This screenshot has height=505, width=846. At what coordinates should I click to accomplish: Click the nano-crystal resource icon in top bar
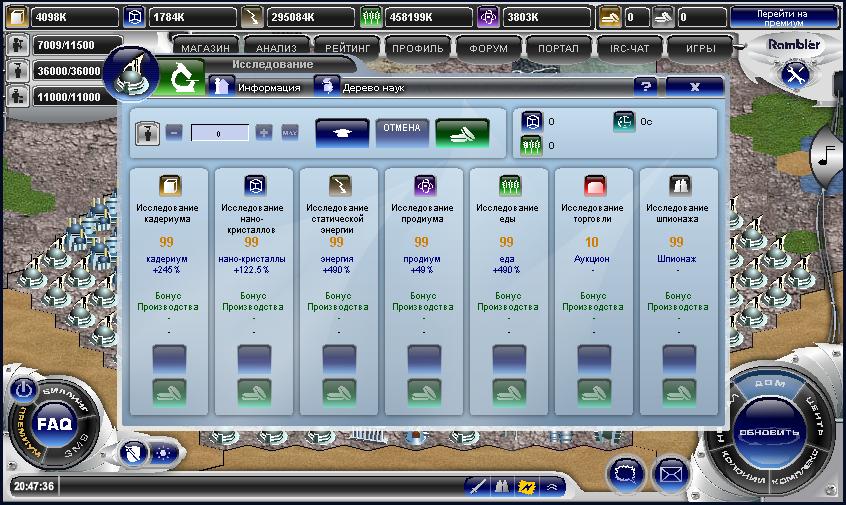tap(134, 17)
